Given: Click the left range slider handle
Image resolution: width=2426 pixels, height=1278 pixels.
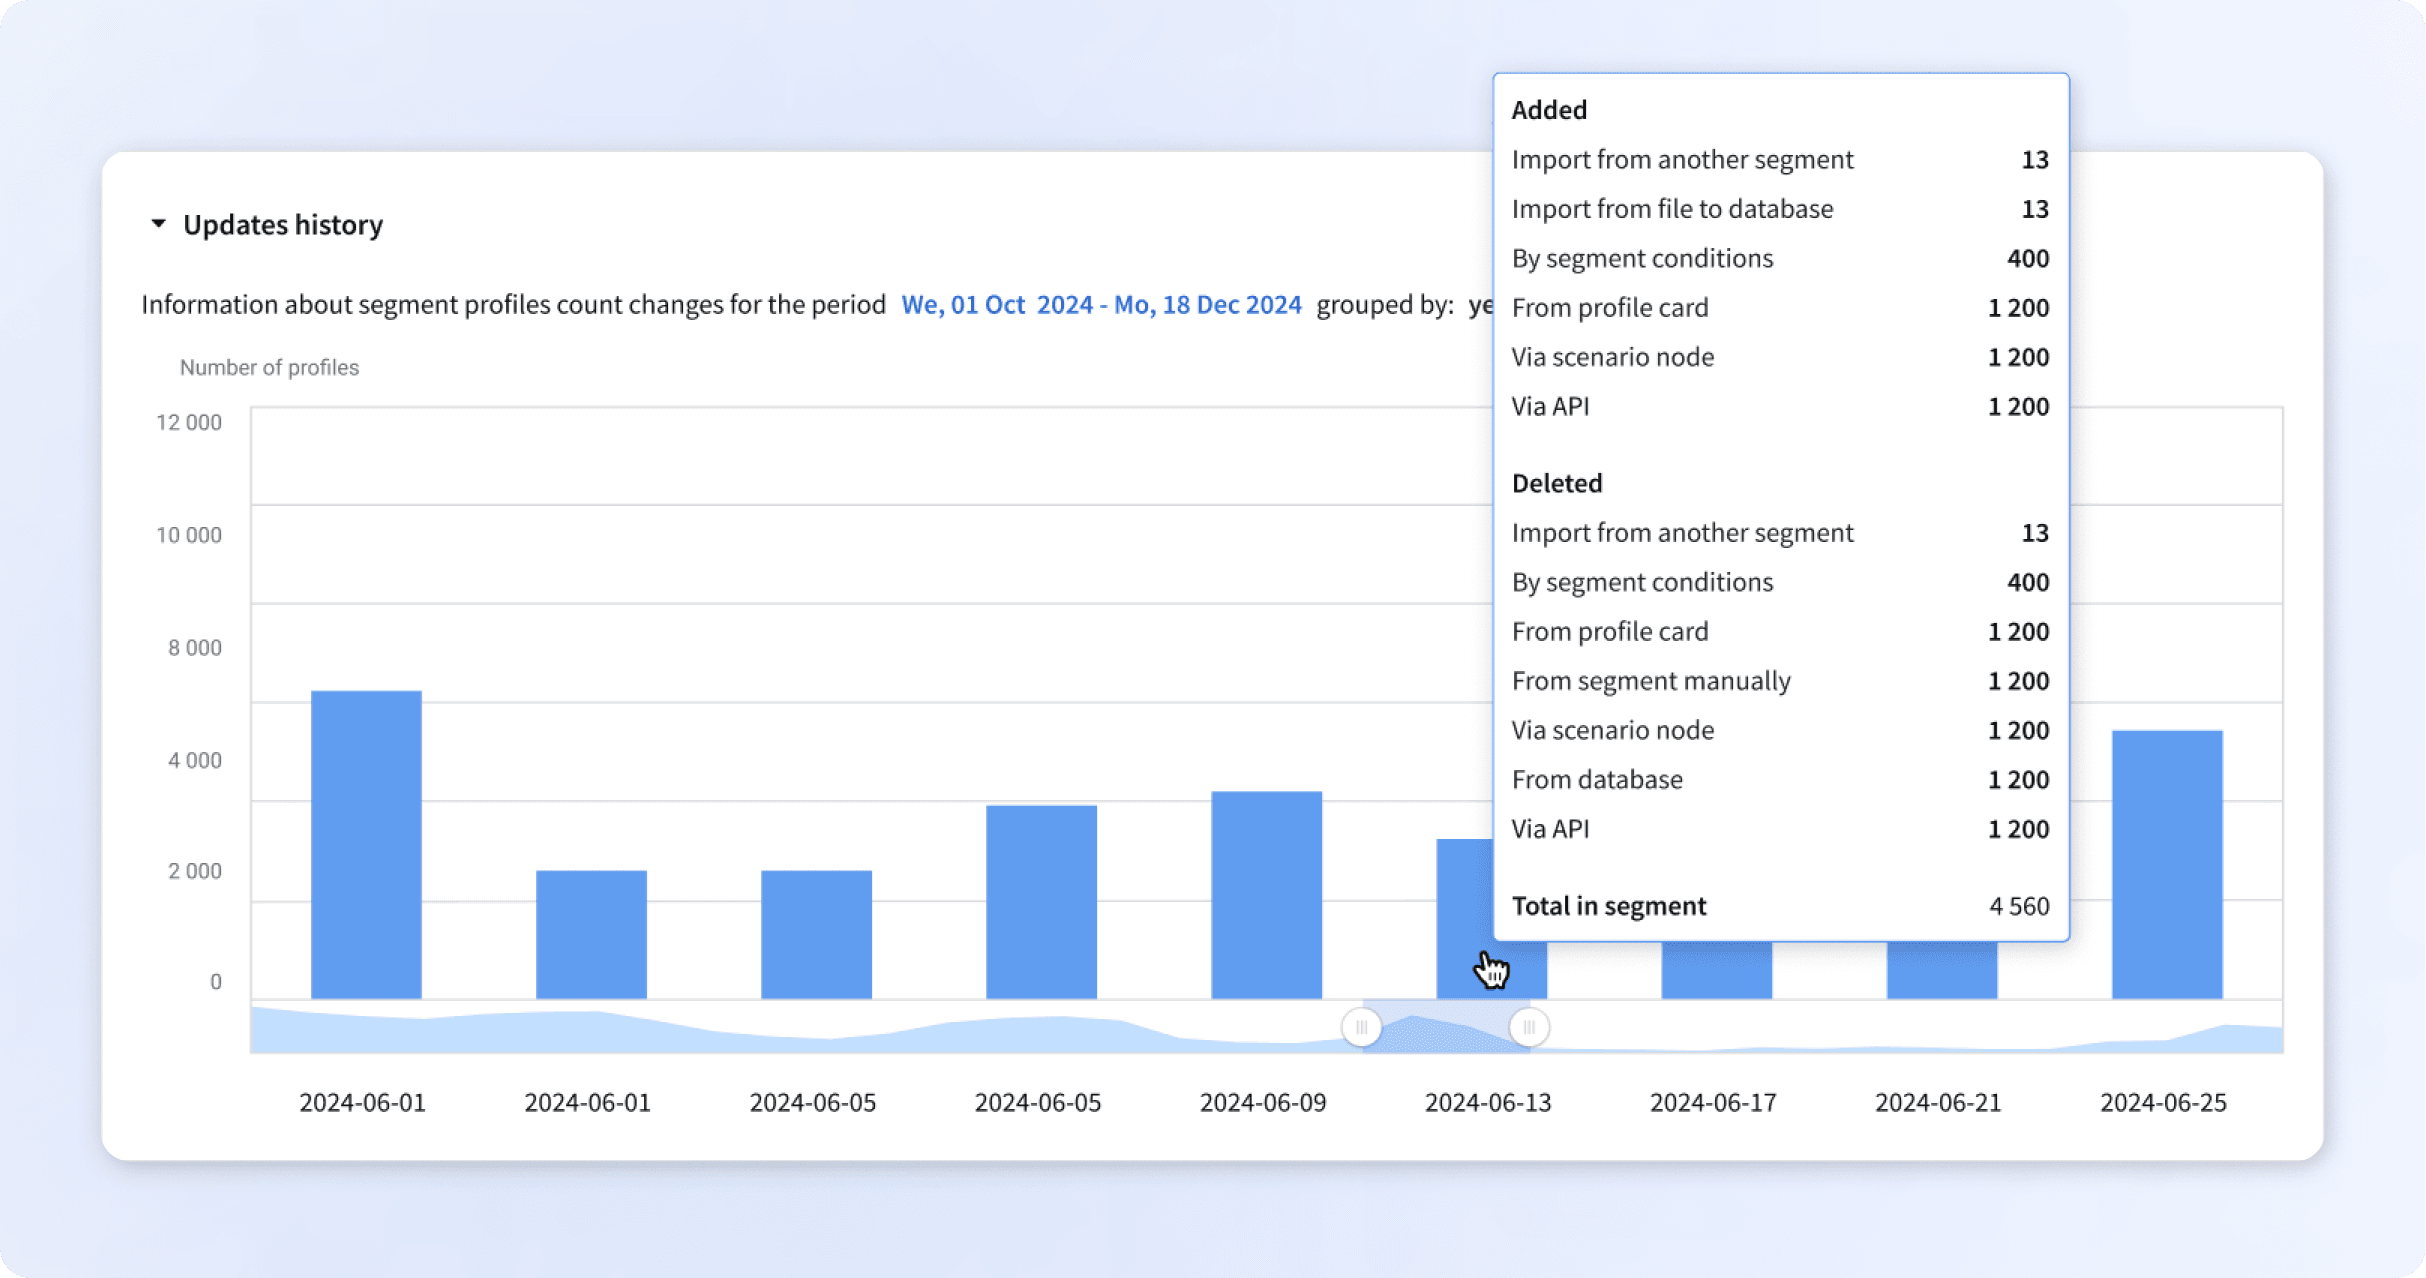Looking at the screenshot, I should click(x=1361, y=1027).
